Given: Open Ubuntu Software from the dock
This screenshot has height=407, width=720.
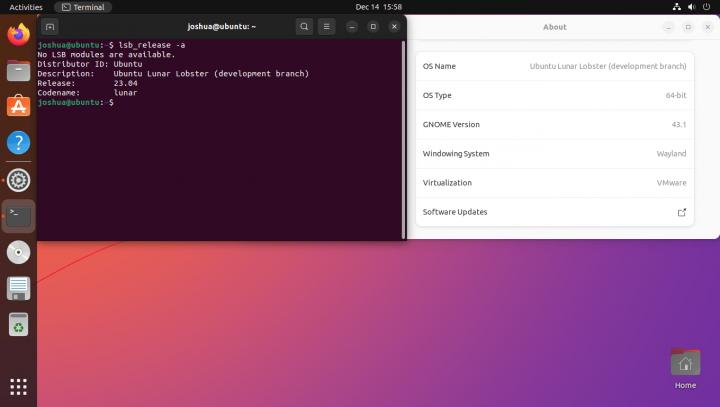Looking at the screenshot, I should point(18,106).
